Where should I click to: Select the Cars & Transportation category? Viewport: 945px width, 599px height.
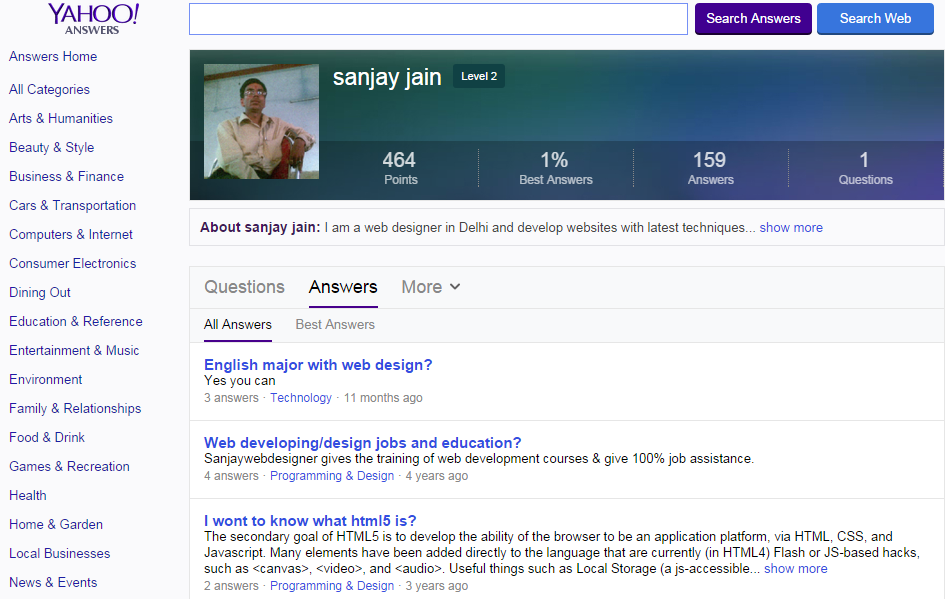click(x=72, y=205)
